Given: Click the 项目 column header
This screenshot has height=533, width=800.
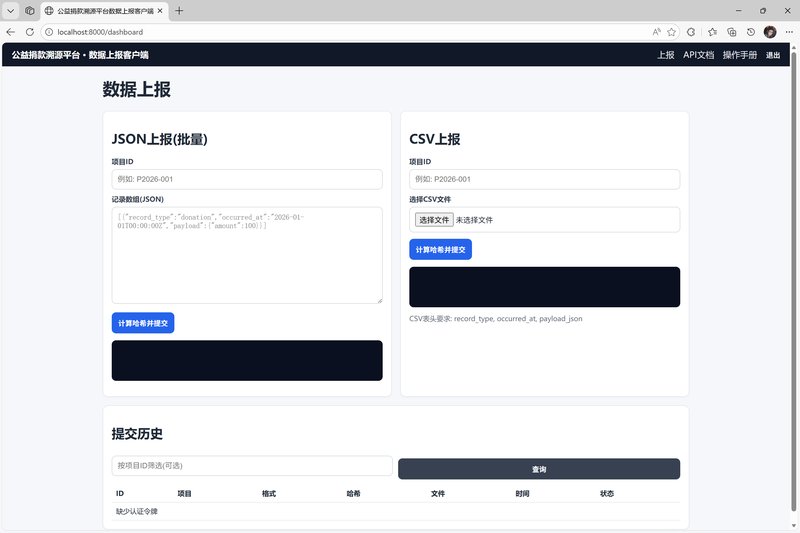Looking at the screenshot, I should (x=184, y=493).
